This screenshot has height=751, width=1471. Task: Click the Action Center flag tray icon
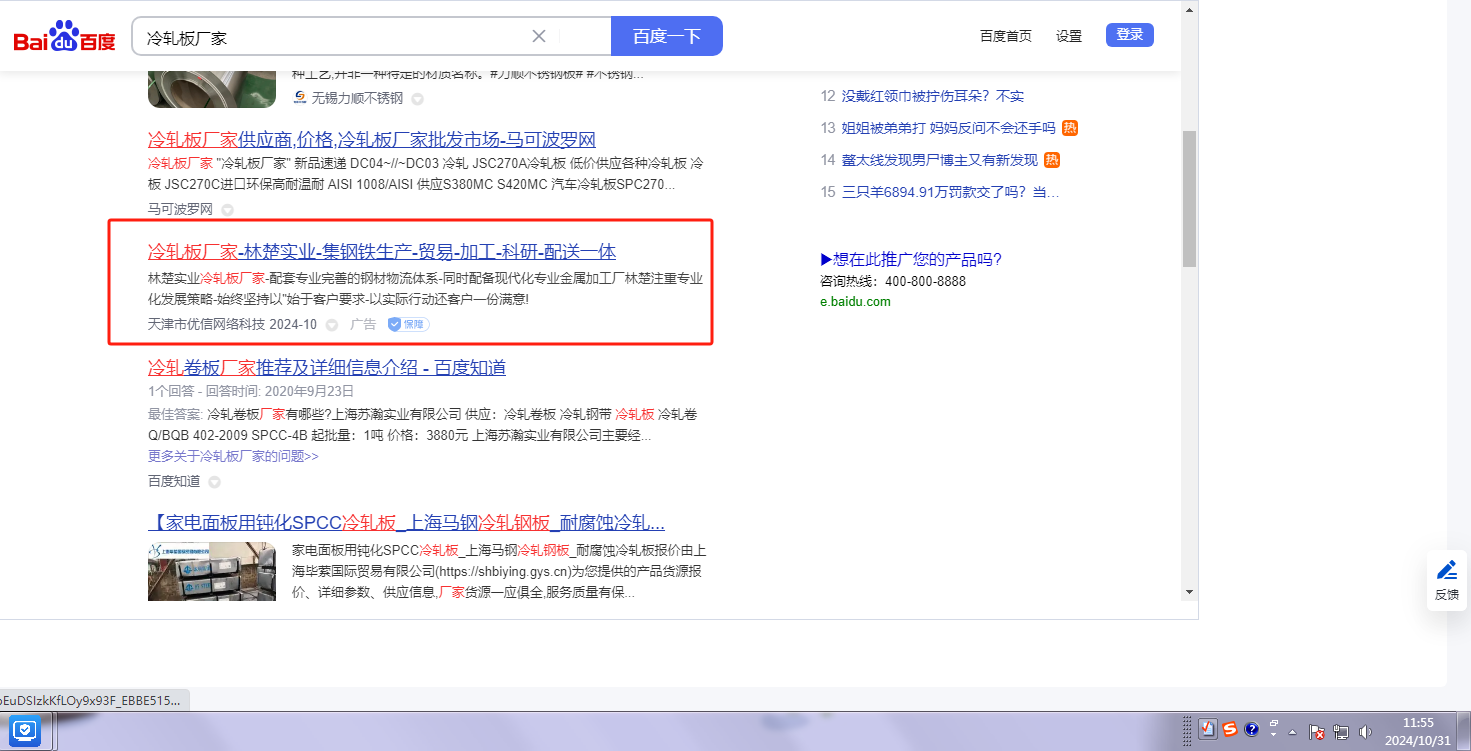(1317, 732)
